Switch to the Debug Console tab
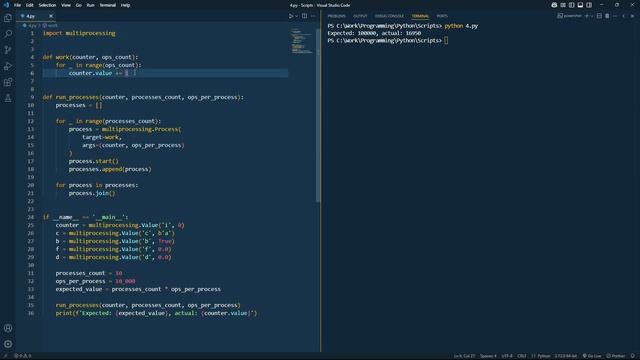This screenshot has width=640, height=360. [389, 16]
